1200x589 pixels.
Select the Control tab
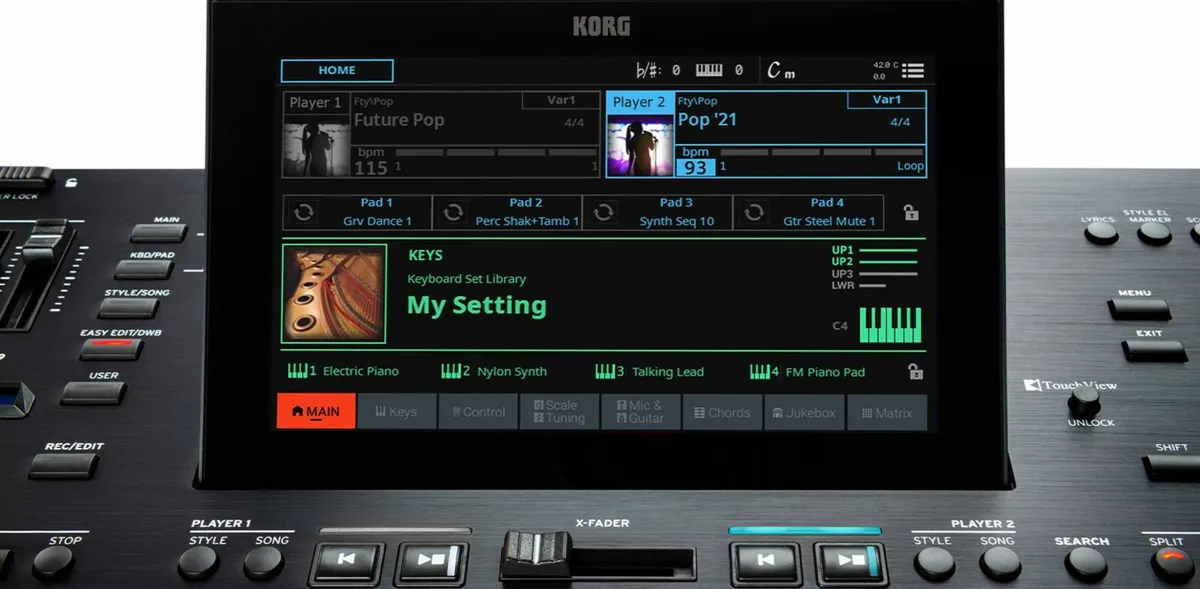pyautogui.click(x=478, y=412)
